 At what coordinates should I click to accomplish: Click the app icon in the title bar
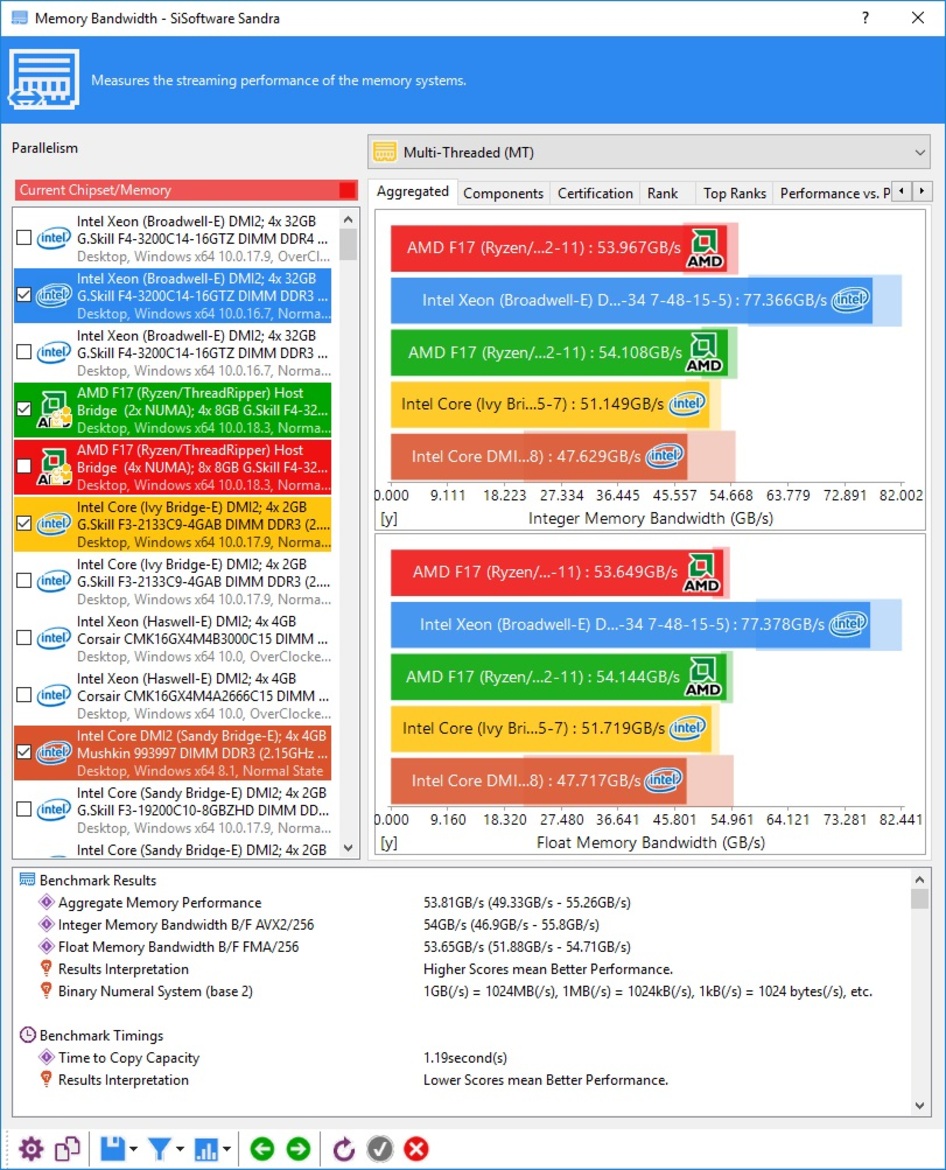(x=19, y=17)
